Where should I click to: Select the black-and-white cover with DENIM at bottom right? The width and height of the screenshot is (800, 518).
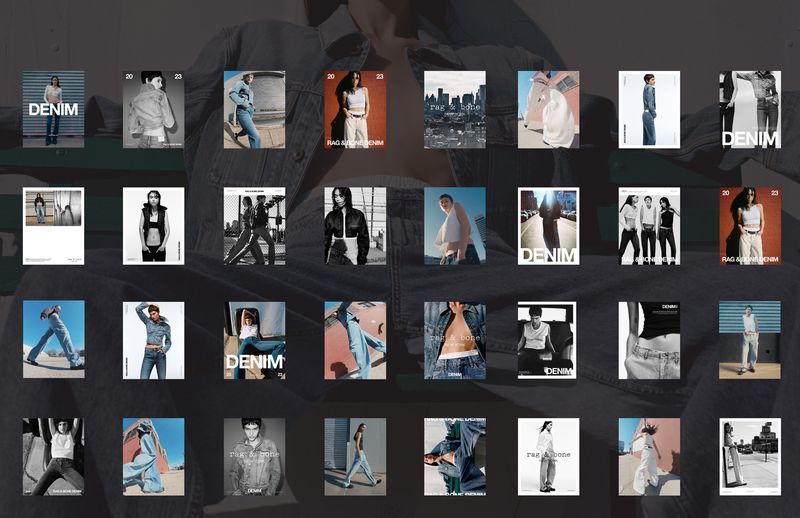750,109
